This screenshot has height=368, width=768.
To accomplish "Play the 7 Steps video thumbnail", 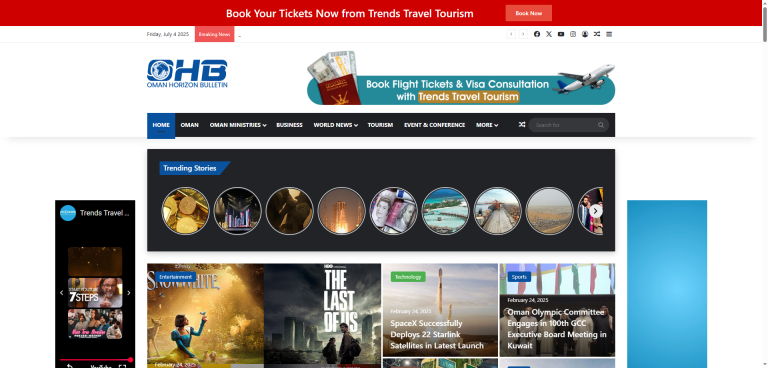I will pyautogui.click(x=95, y=293).
